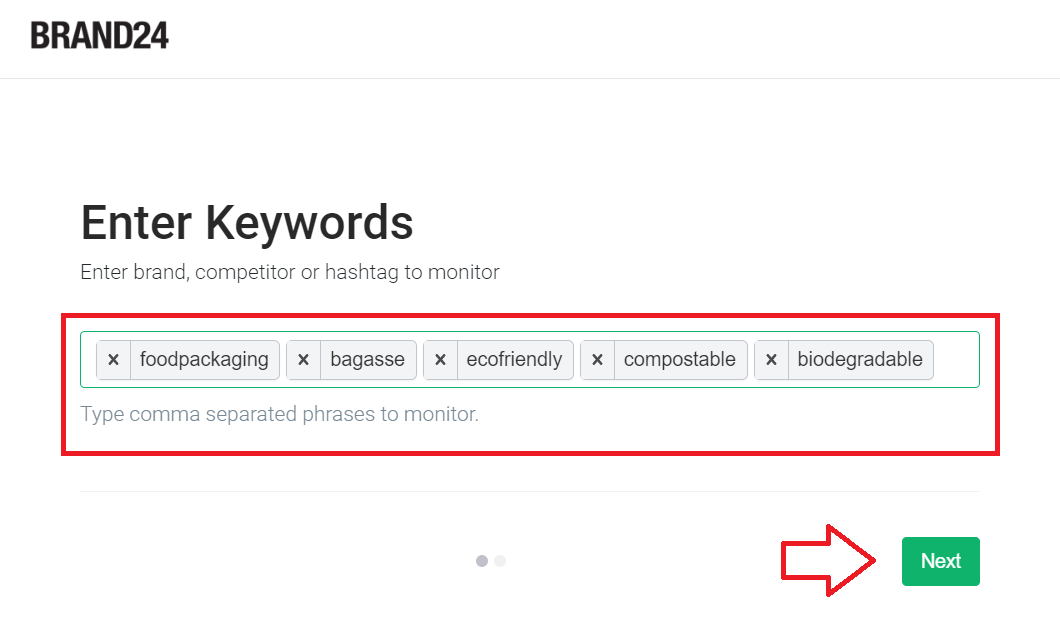Click the 'Enter brand, competitor or hashtag' subtitle

pyautogui.click(x=289, y=272)
